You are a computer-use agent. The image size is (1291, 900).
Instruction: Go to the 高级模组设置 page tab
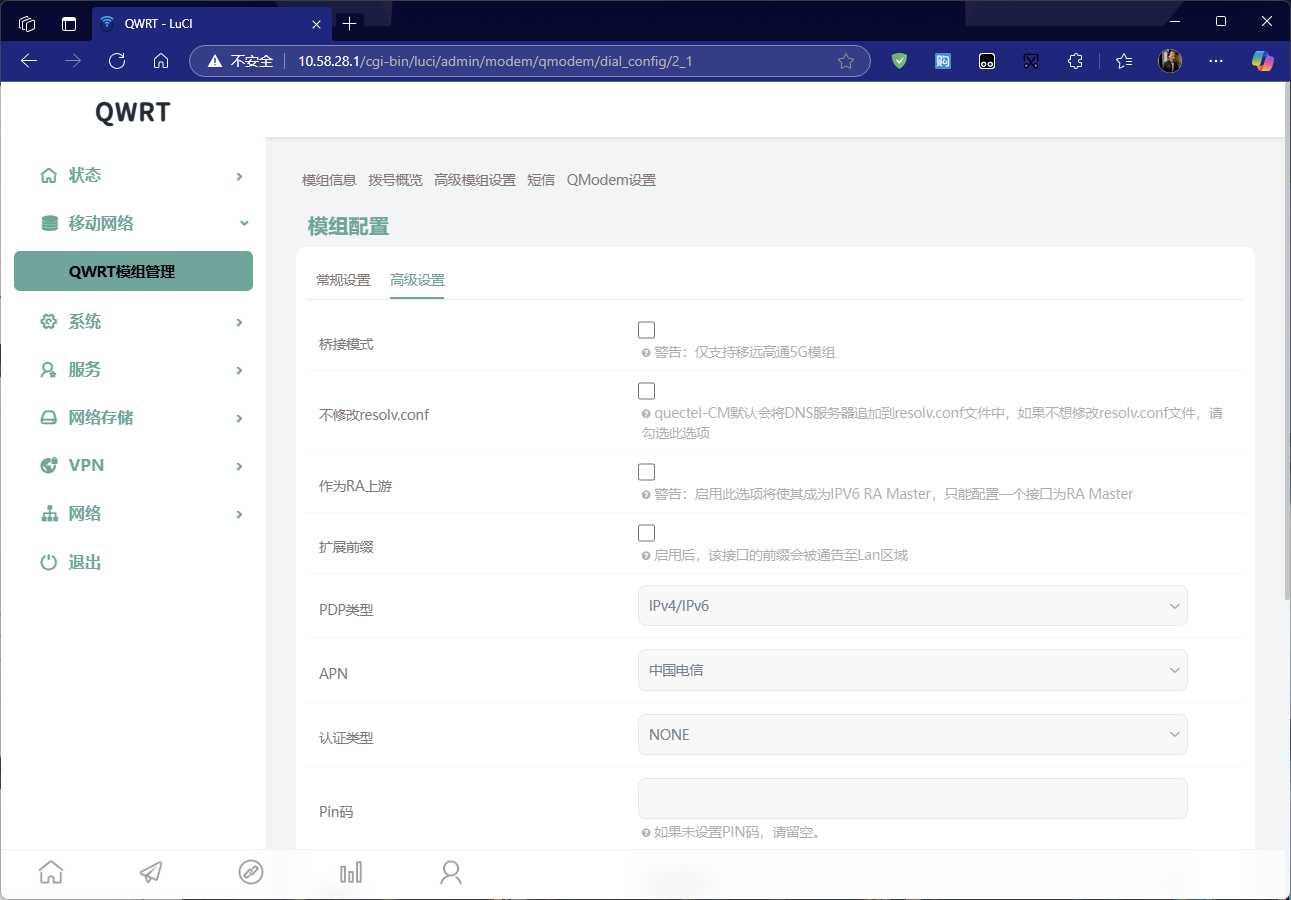[475, 180]
